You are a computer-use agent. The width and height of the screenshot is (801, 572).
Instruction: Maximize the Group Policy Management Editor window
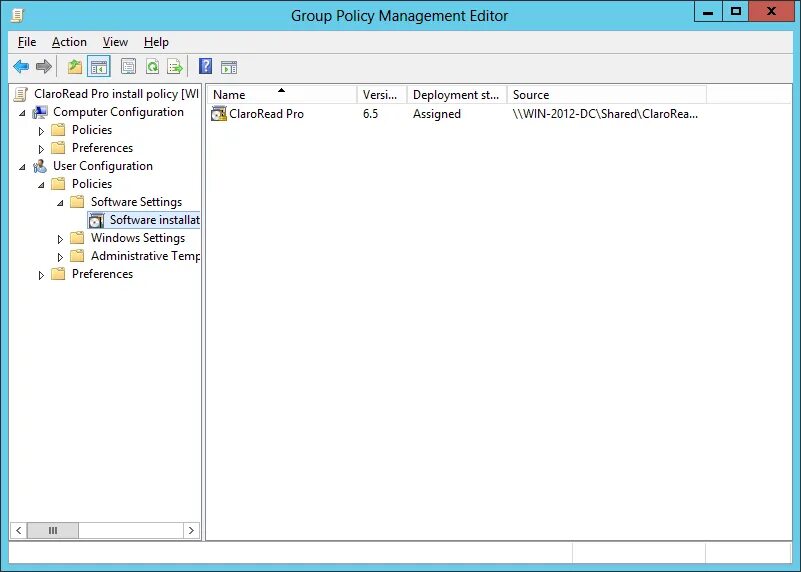click(736, 11)
